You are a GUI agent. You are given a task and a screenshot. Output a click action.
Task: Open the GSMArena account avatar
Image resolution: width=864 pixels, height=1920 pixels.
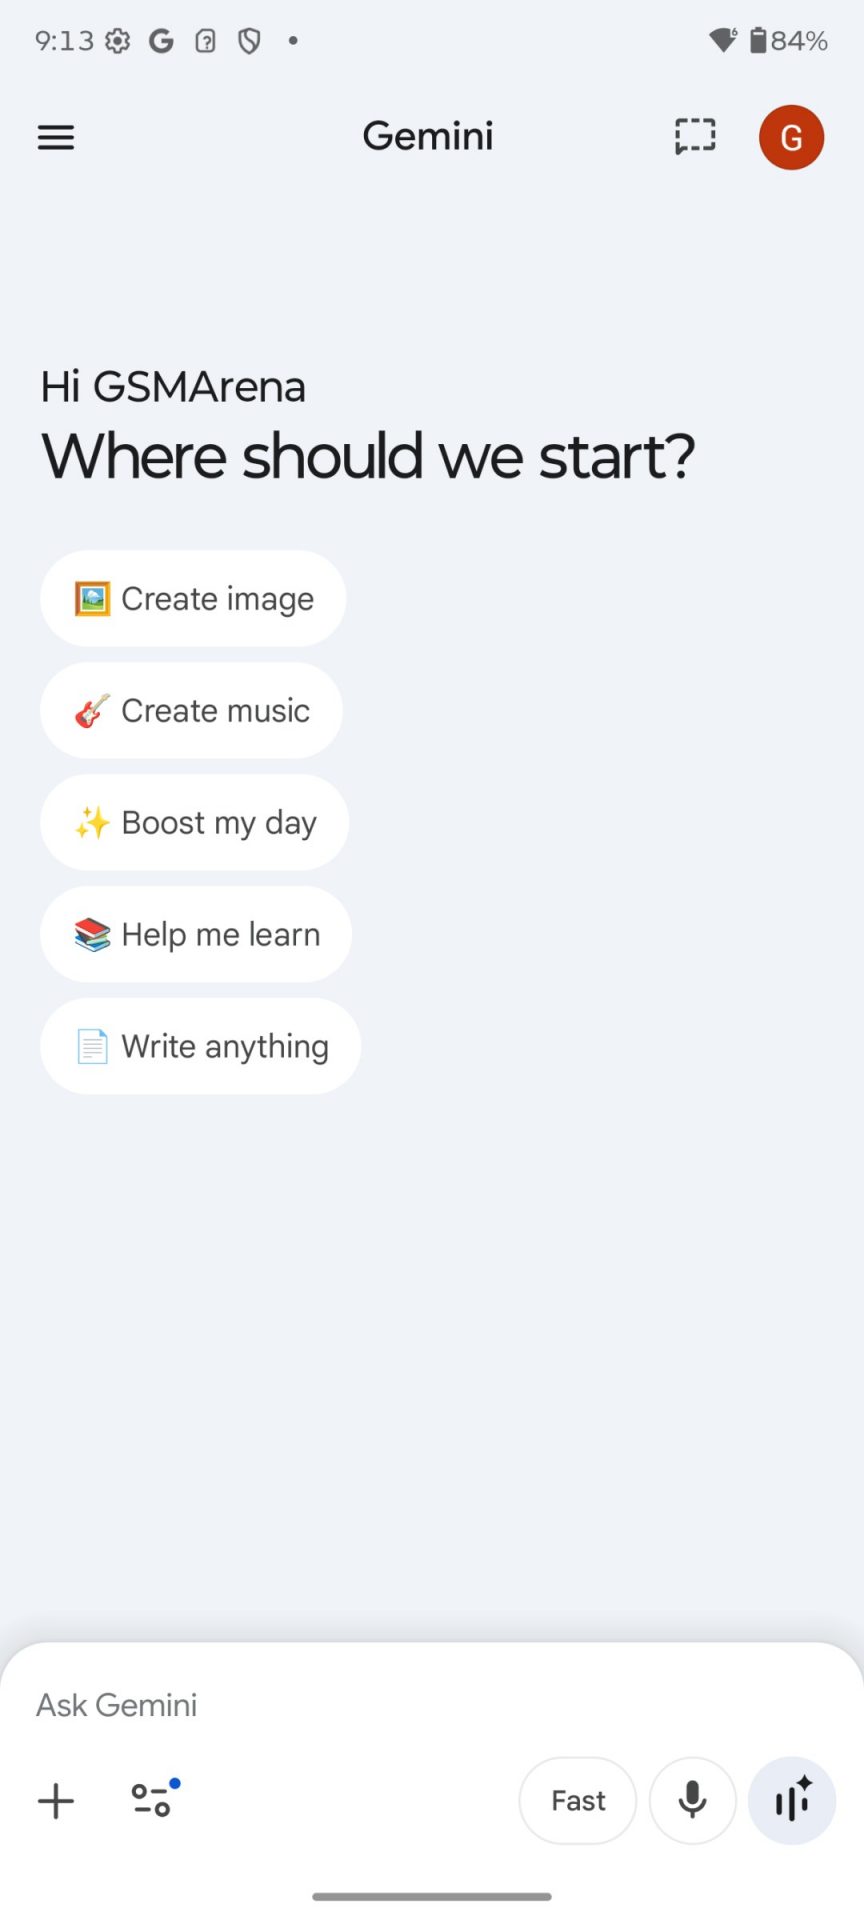[791, 137]
